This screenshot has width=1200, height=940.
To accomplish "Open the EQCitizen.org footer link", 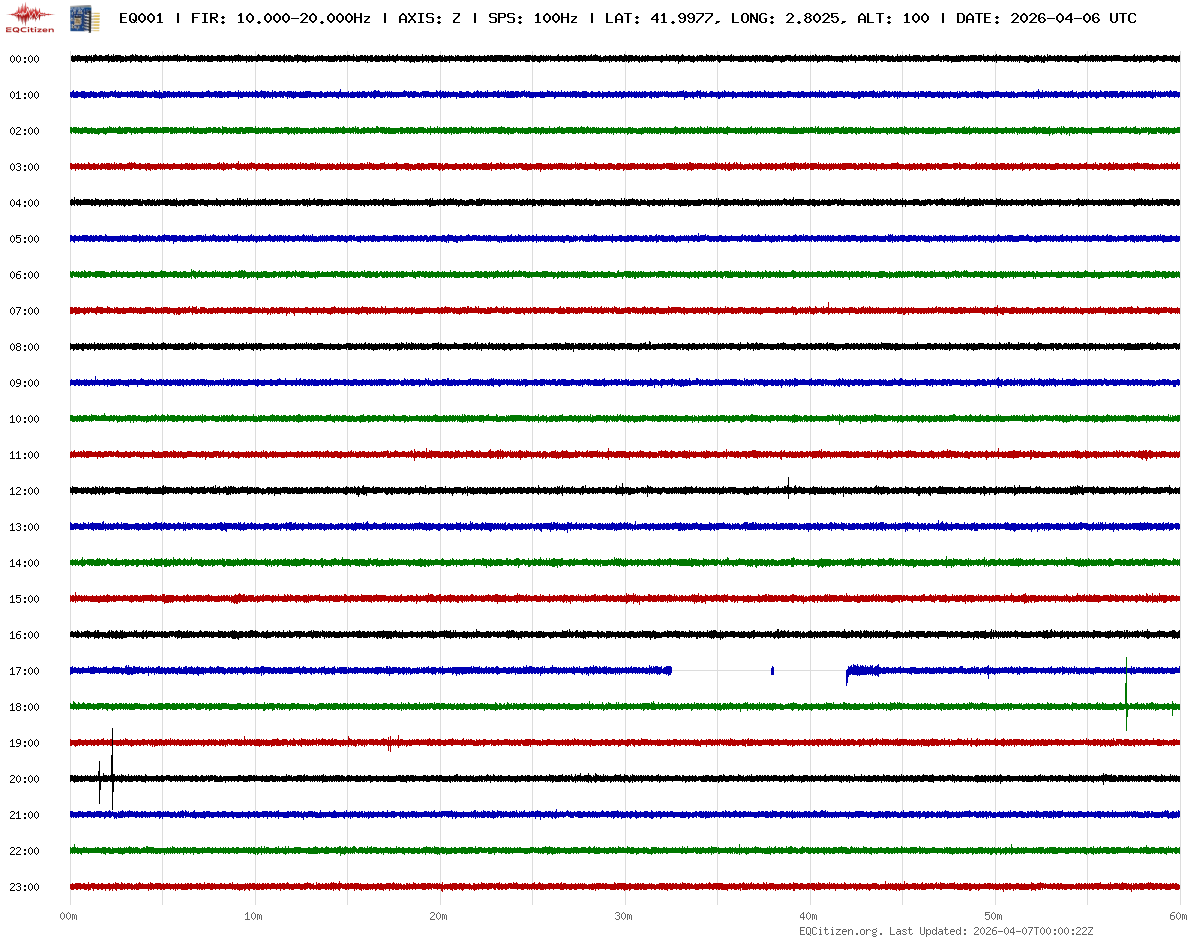I will pyautogui.click(x=840, y=931).
